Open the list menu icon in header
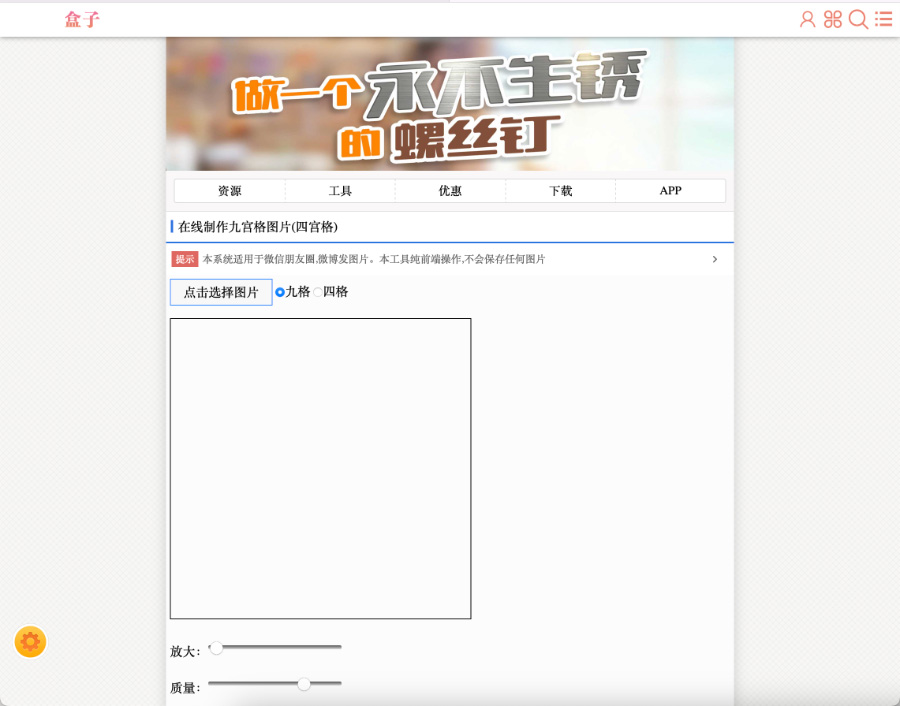900x706 pixels. pos(884,19)
